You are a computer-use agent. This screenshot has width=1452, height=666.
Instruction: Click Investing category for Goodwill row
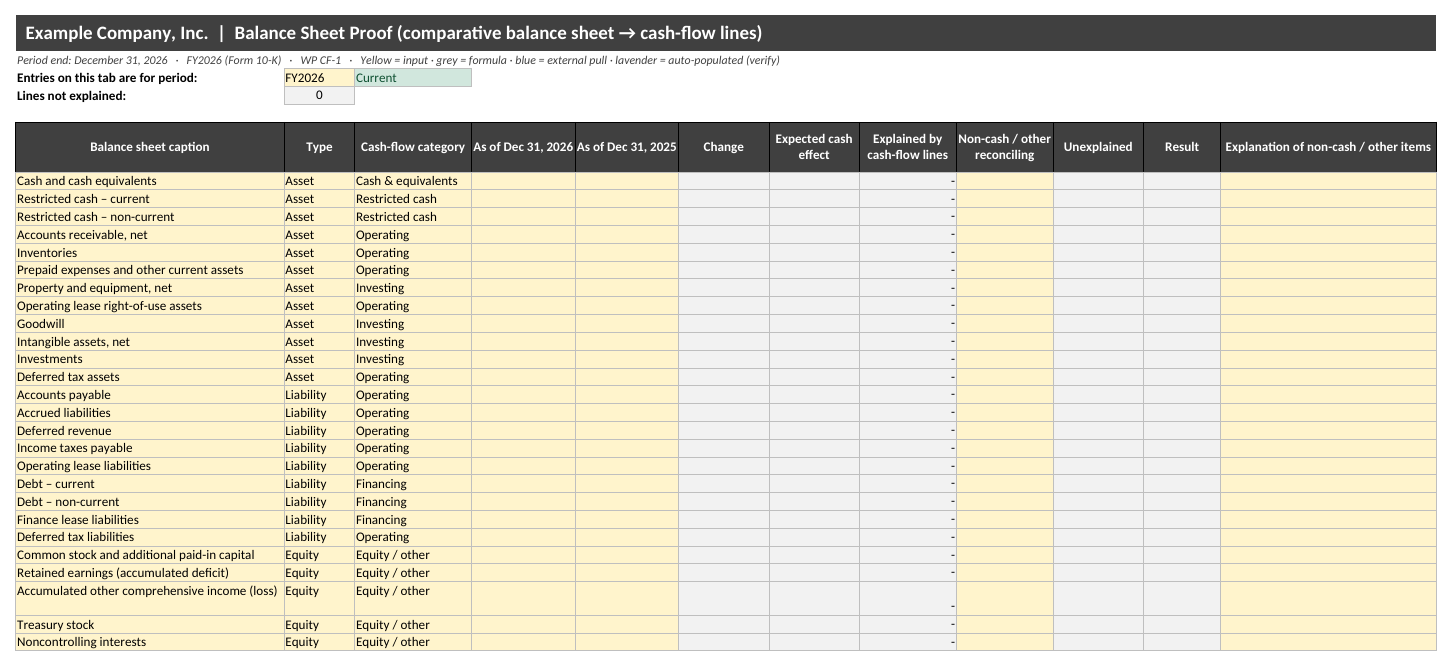click(413, 324)
